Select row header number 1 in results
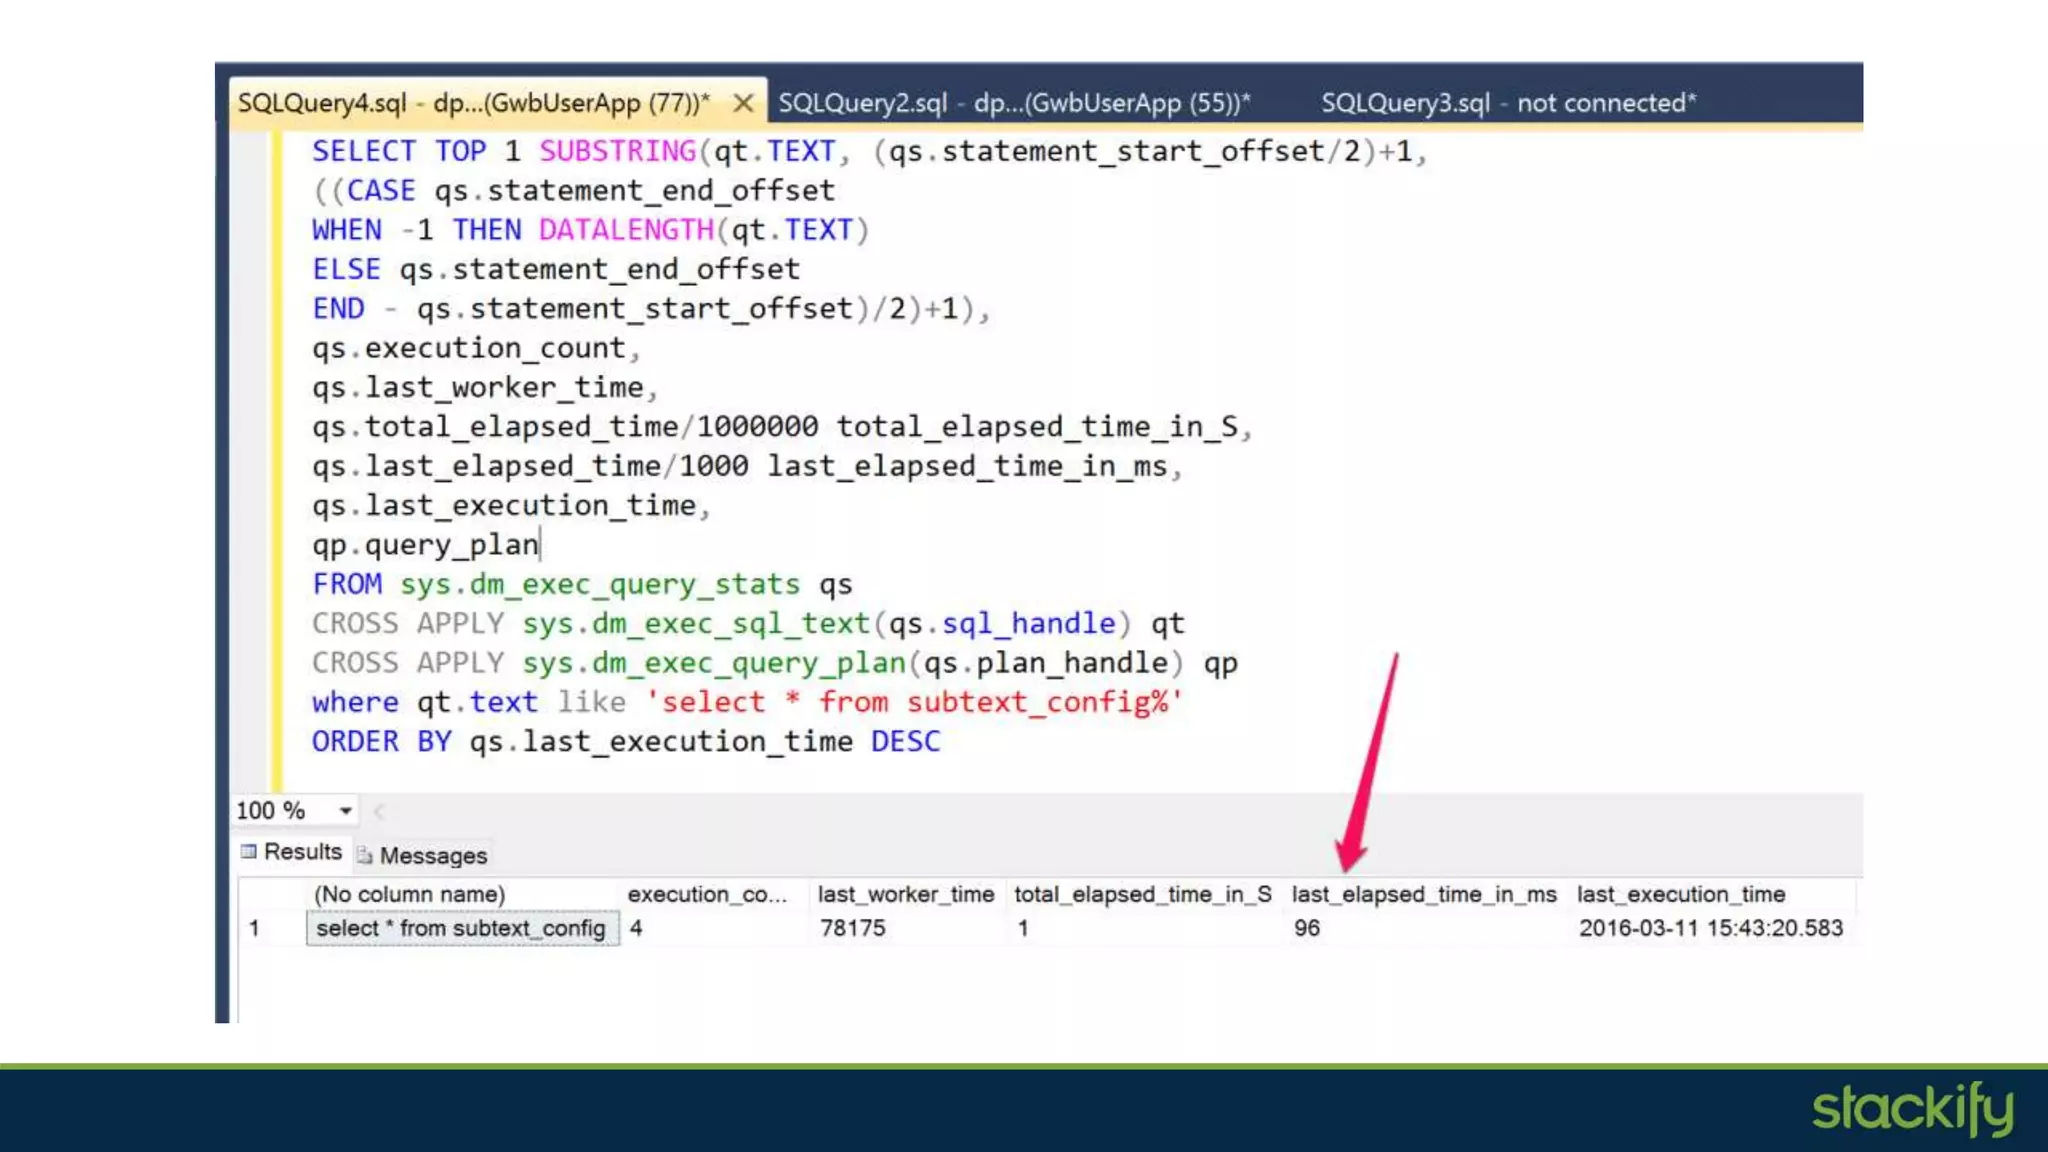 (255, 929)
